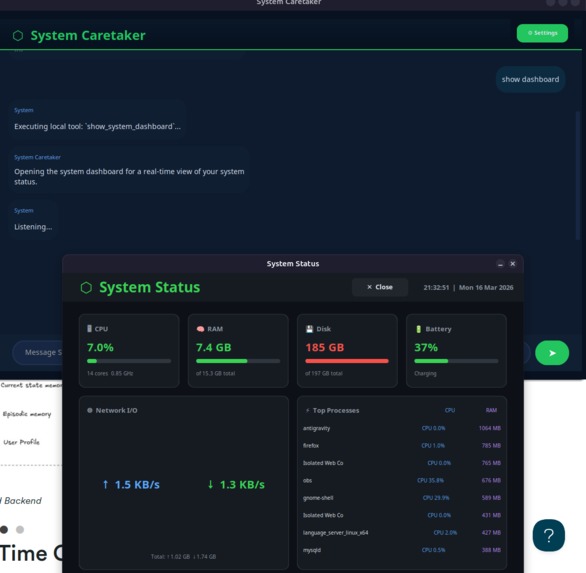Click the Top Processes lightning icon
Viewport: 586px width, 573px height.
pos(308,410)
